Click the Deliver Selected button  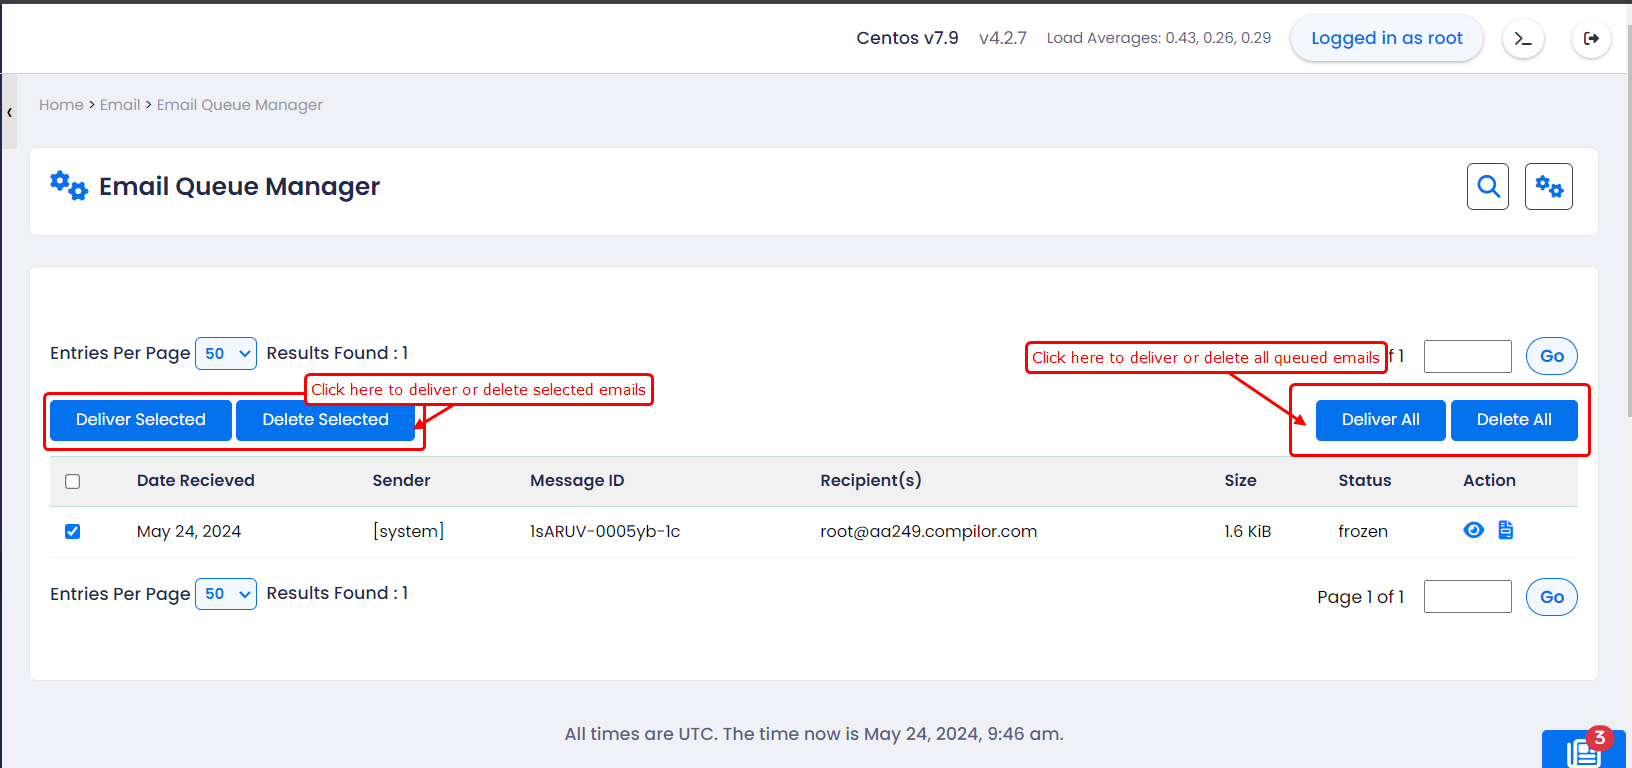(x=141, y=420)
